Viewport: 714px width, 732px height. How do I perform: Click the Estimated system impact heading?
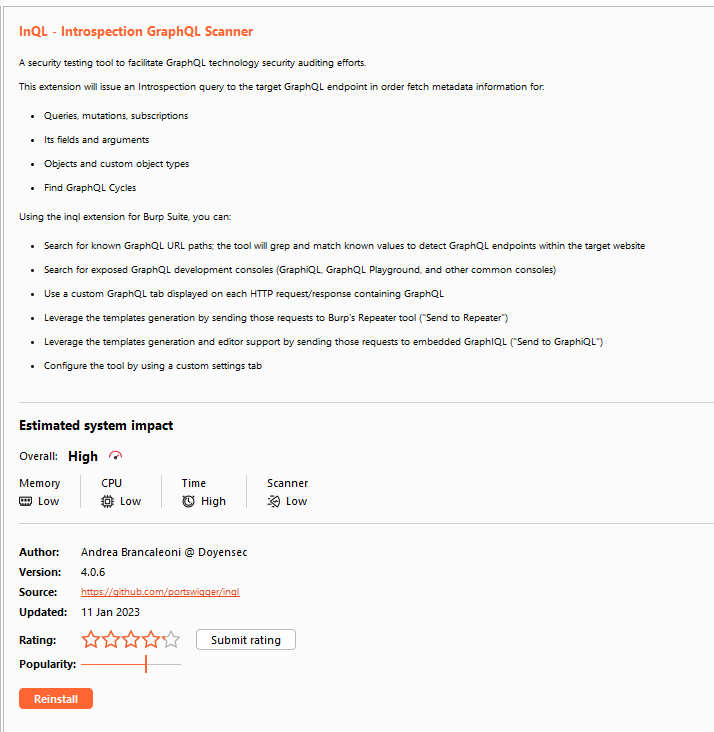96,425
